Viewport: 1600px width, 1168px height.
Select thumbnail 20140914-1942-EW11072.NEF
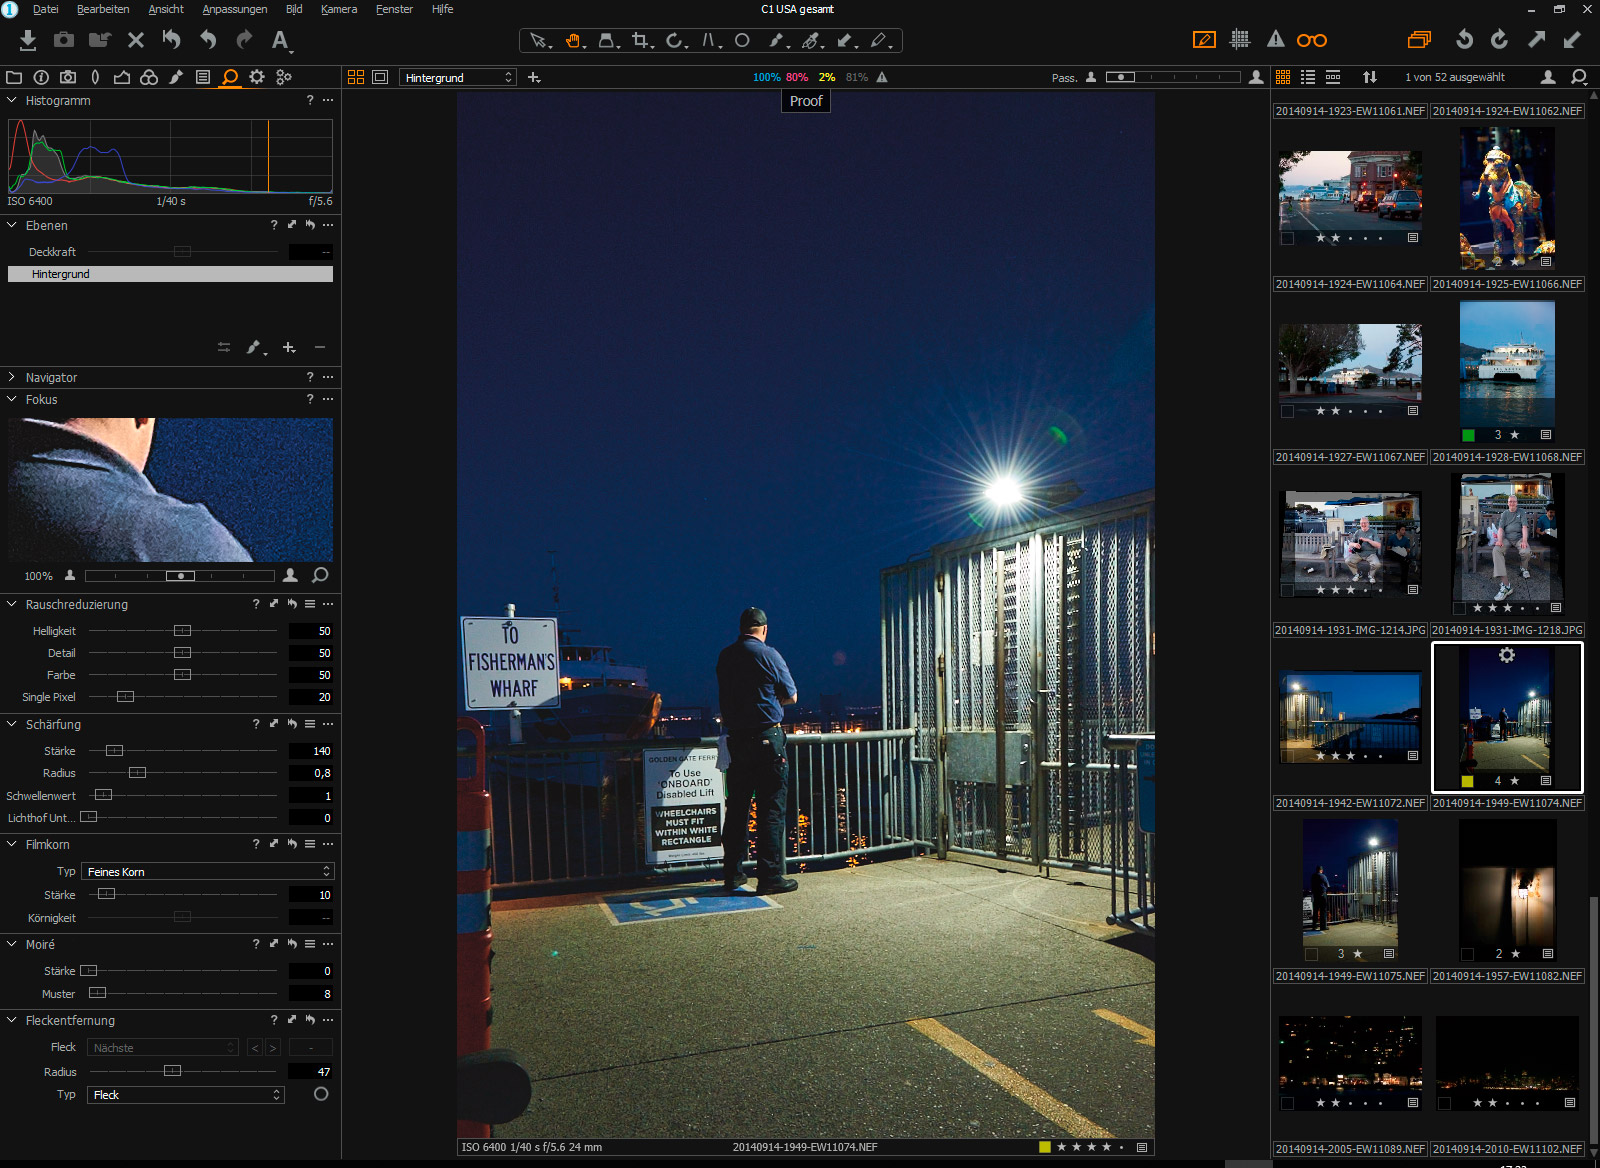click(x=1350, y=717)
